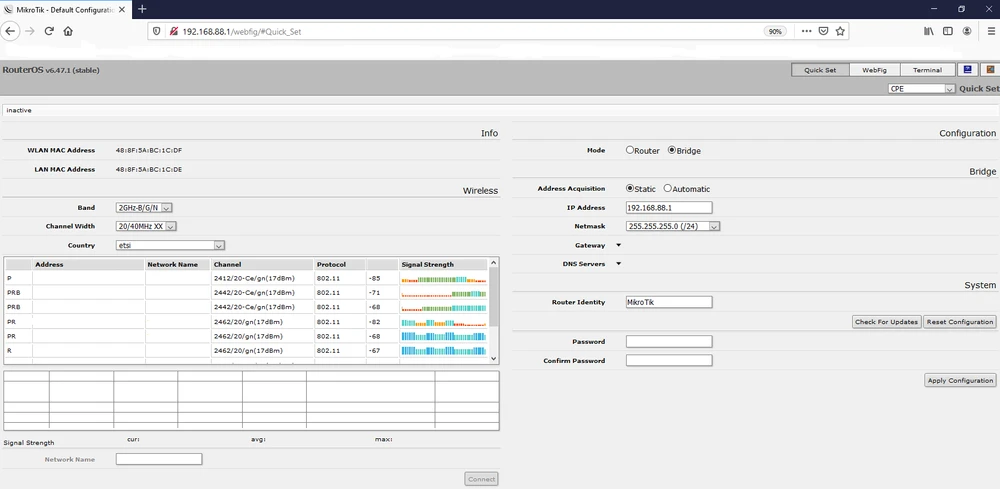Screen dimensions: 1000x489
Task: Choose Automatic address acquisition
Action: pos(668,189)
